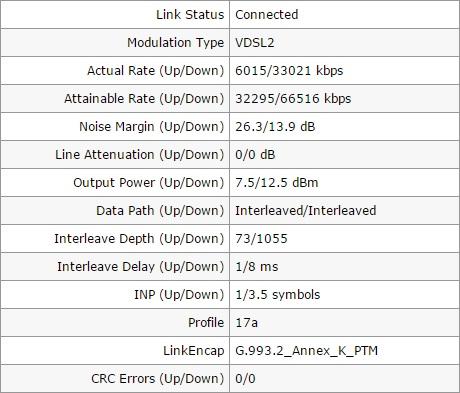Select the 32295/66516 kbps value
Viewport: 460px width, 393px height.
(x=293, y=99)
